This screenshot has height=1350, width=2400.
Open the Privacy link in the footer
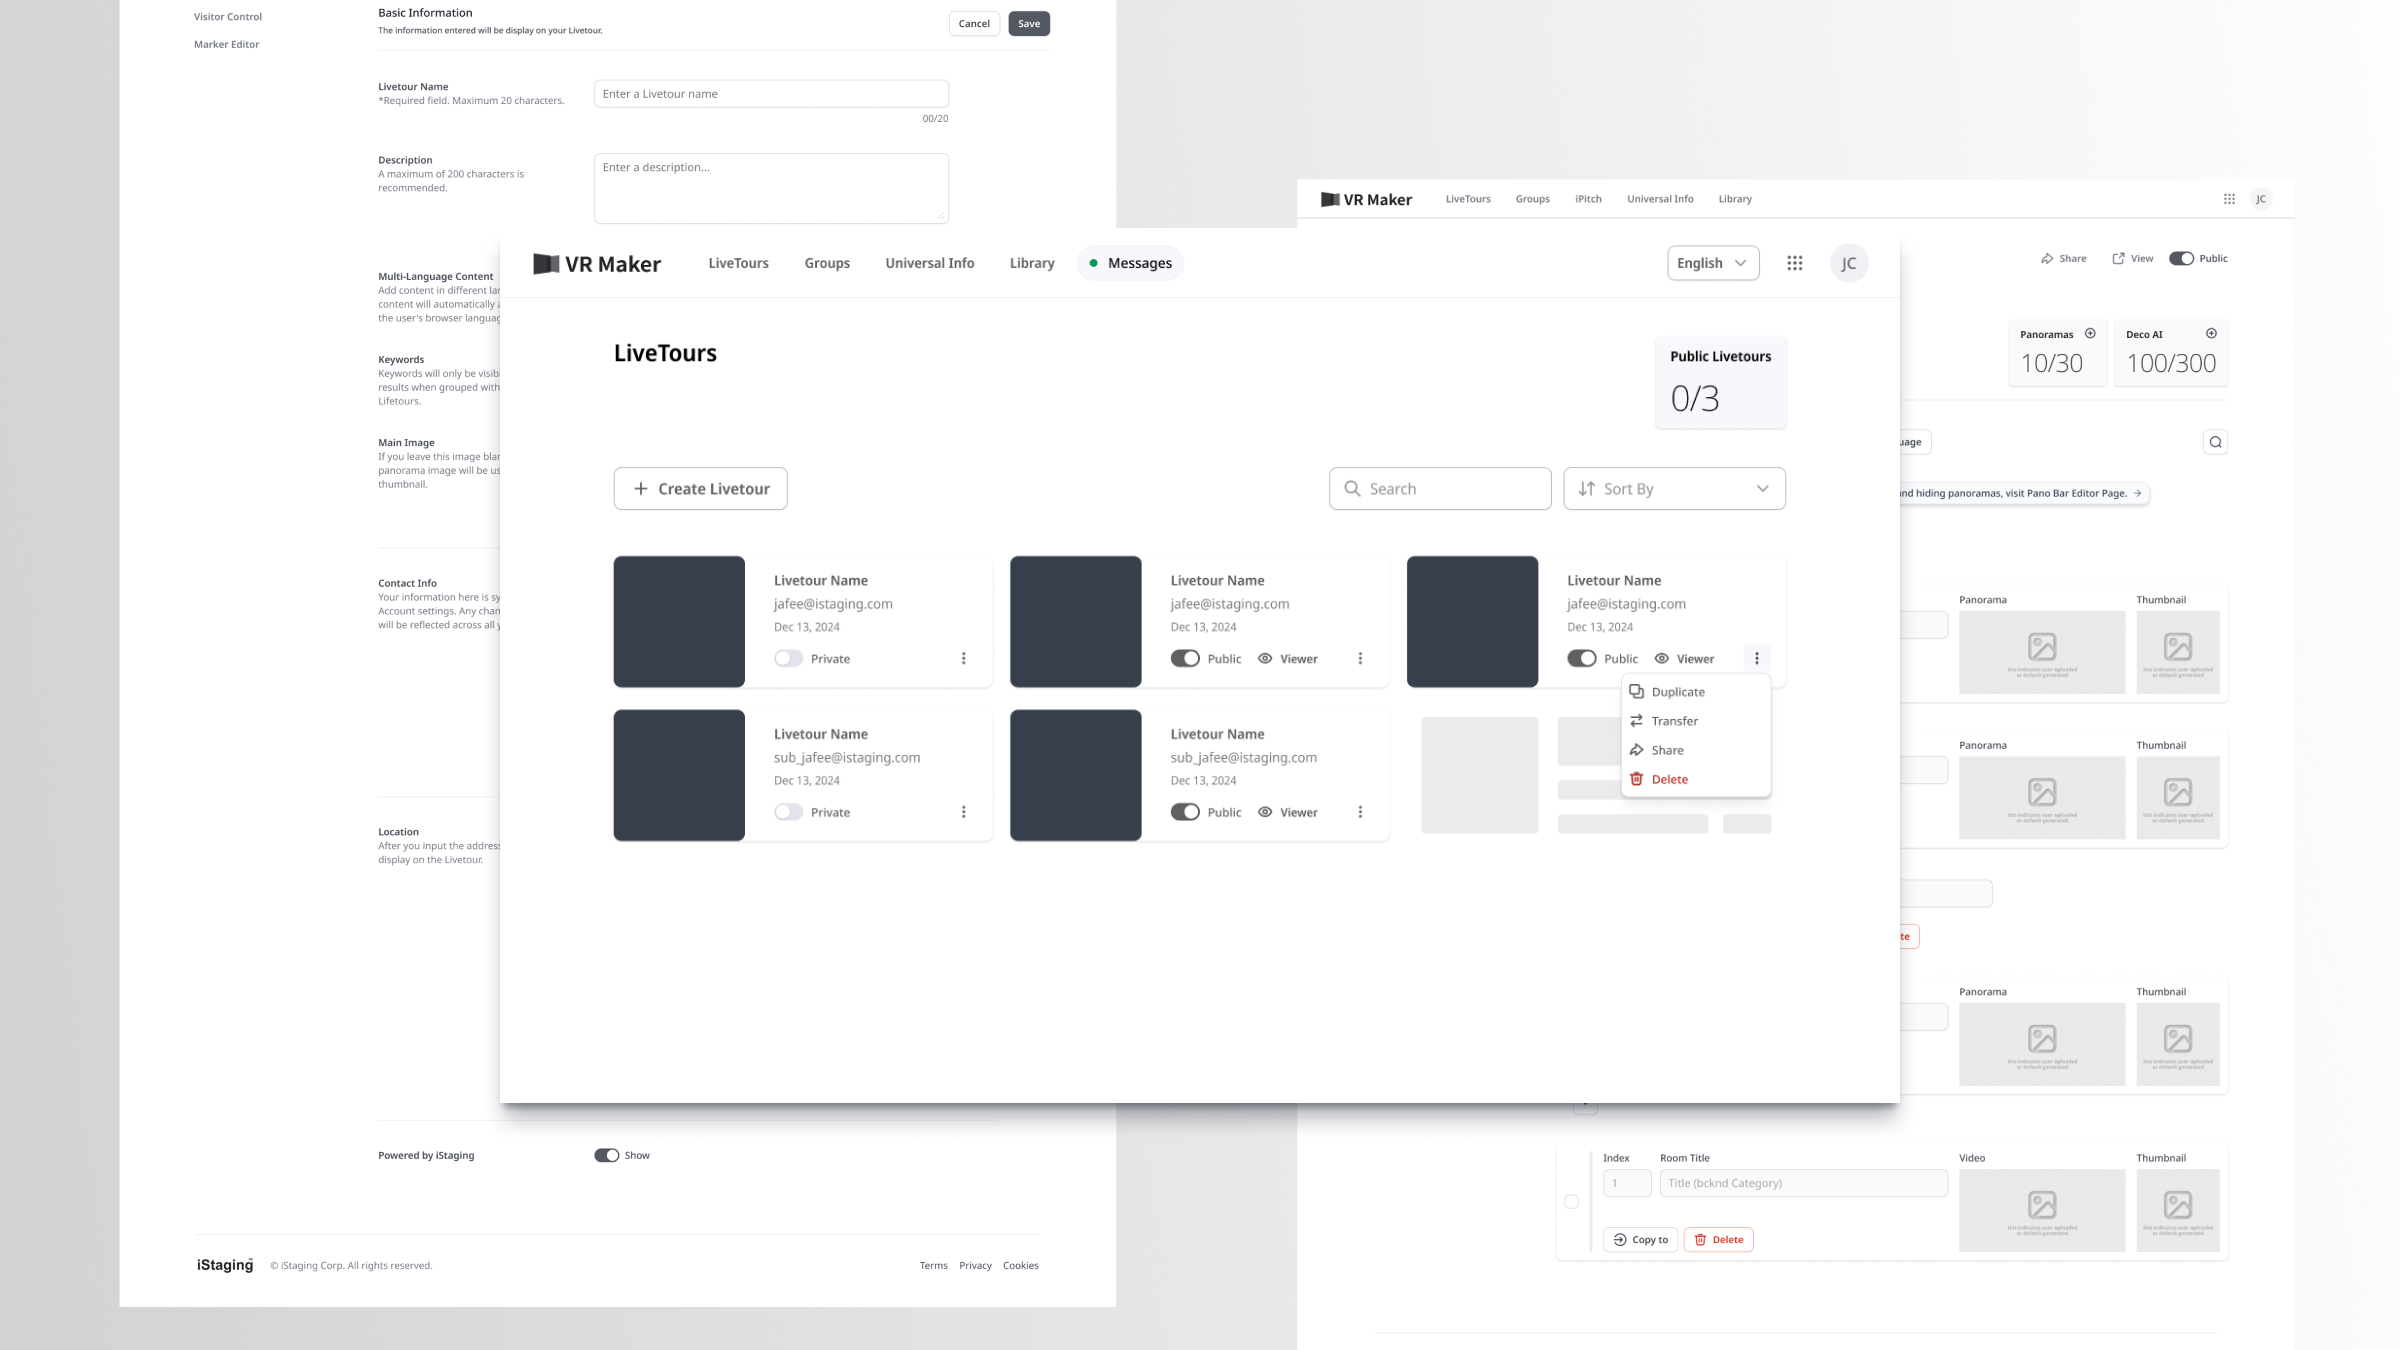tap(975, 1264)
